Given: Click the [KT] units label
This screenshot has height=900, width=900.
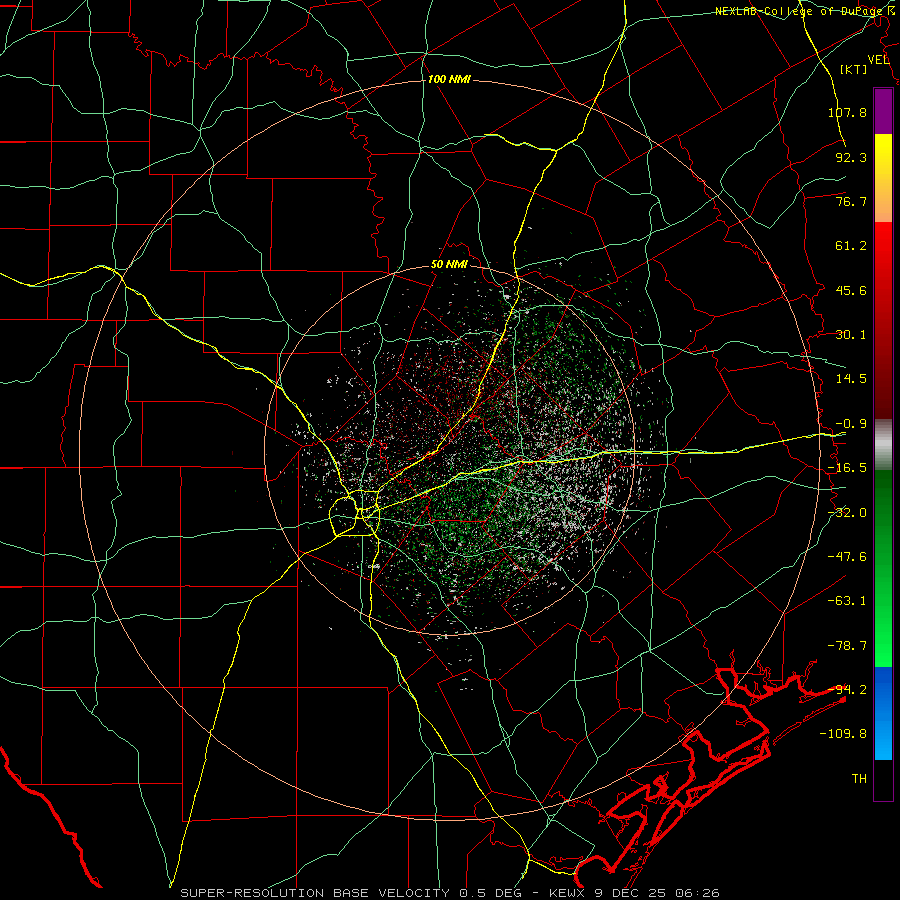Looking at the screenshot, I should [853, 69].
